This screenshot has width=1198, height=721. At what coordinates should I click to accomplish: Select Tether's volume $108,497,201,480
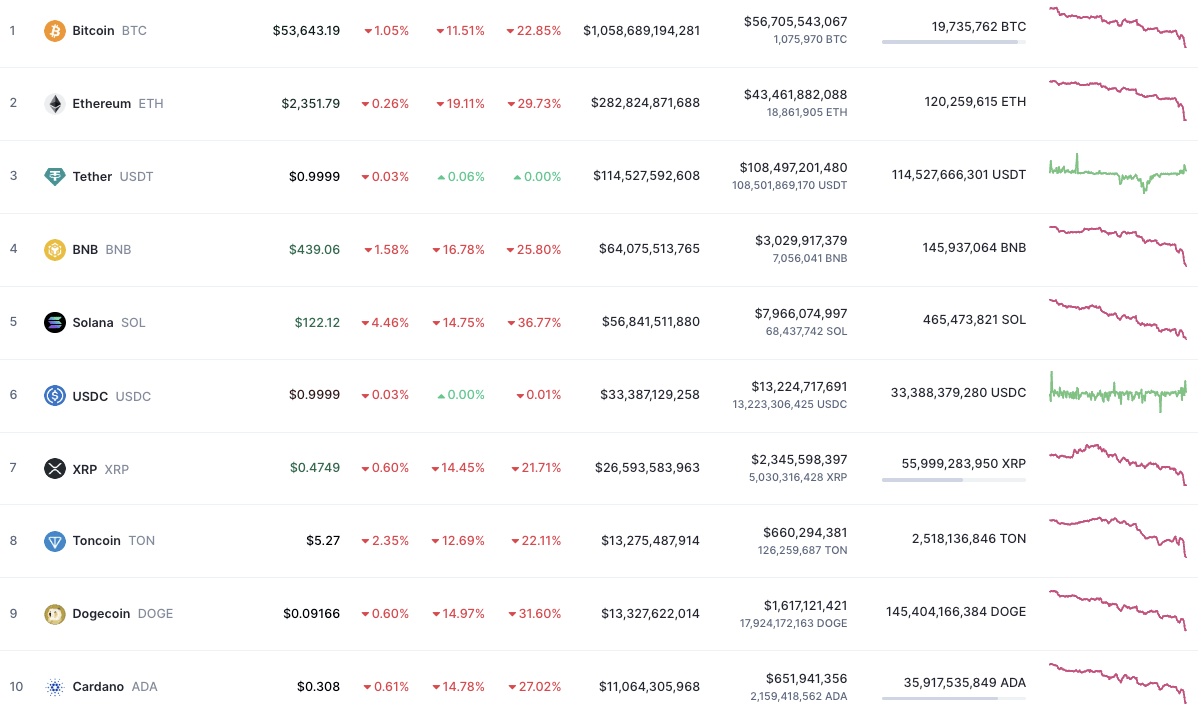click(793, 167)
